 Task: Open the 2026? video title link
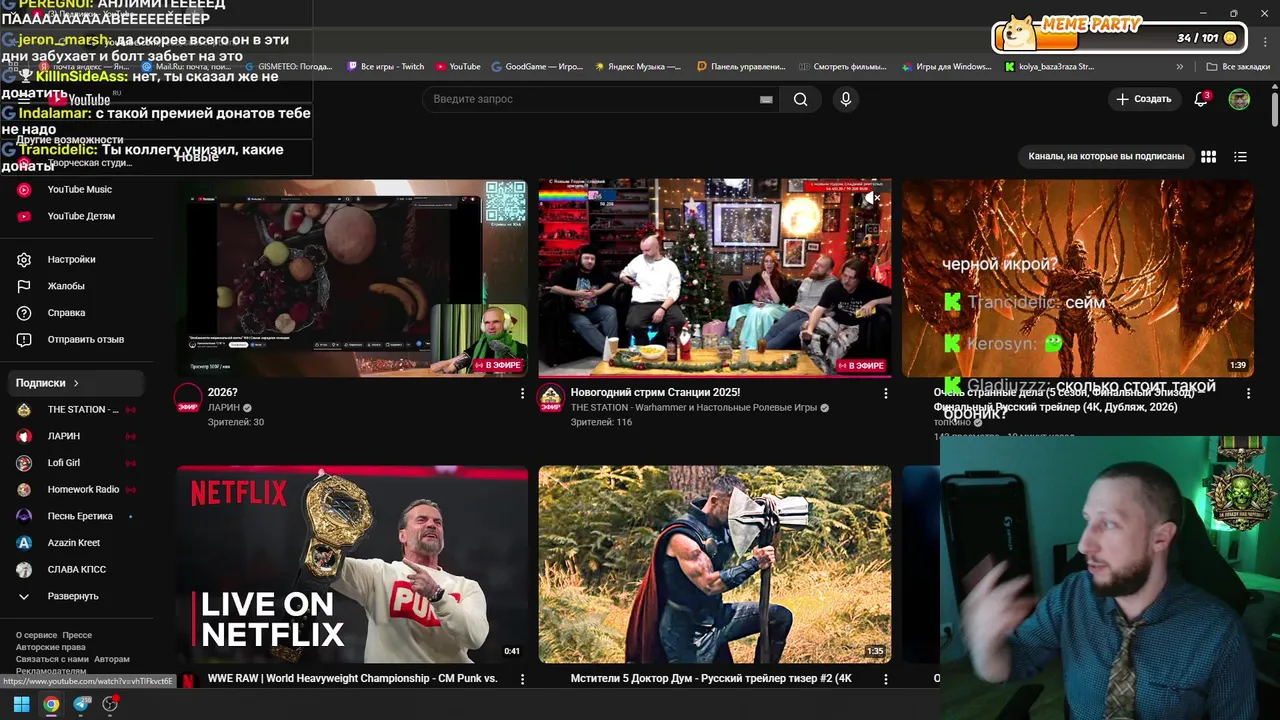pos(222,392)
